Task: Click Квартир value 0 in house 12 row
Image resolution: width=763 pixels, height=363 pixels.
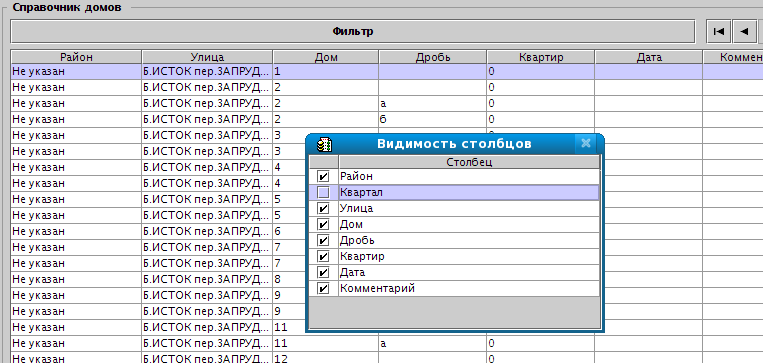Action: coord(541,359)
